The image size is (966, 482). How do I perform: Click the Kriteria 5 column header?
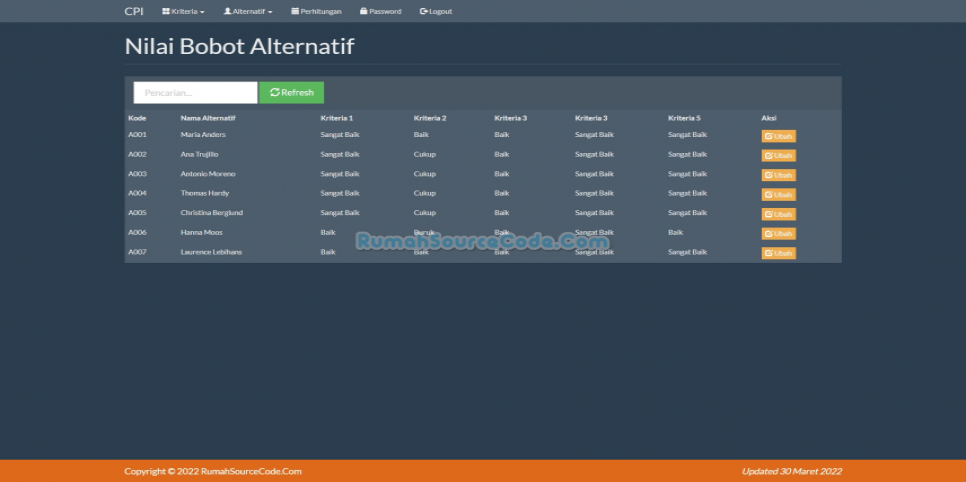pos(684,118)
